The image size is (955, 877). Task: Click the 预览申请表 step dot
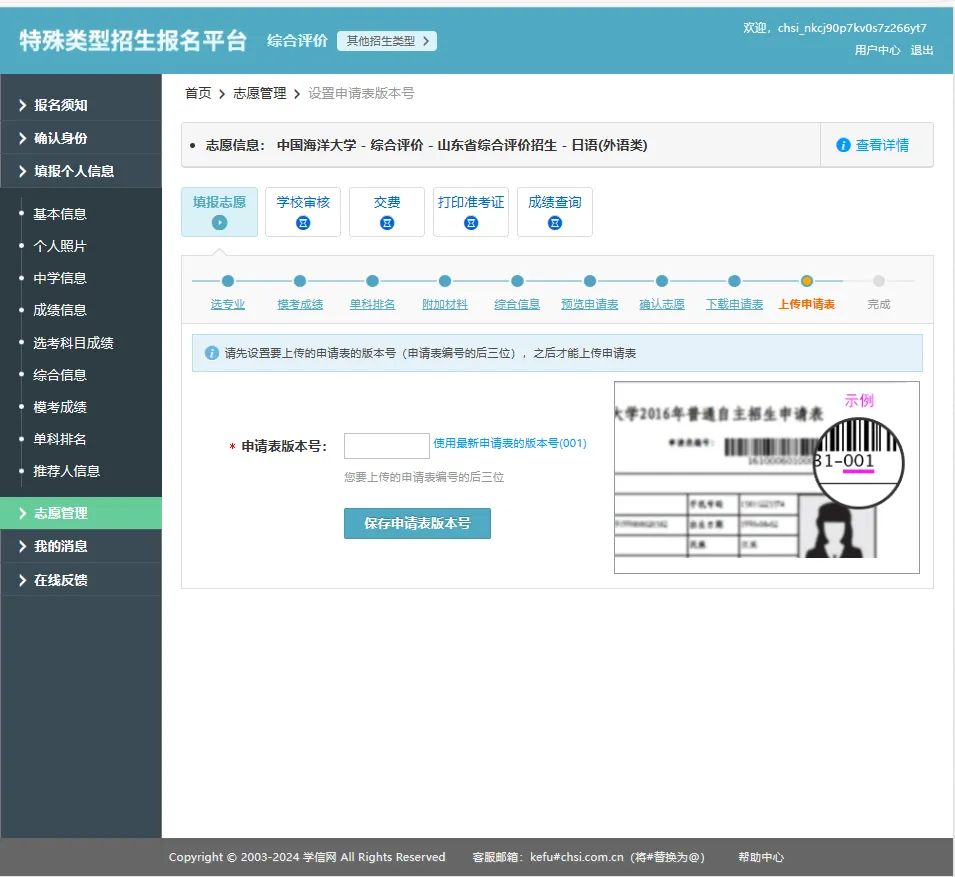coord(590,281)
